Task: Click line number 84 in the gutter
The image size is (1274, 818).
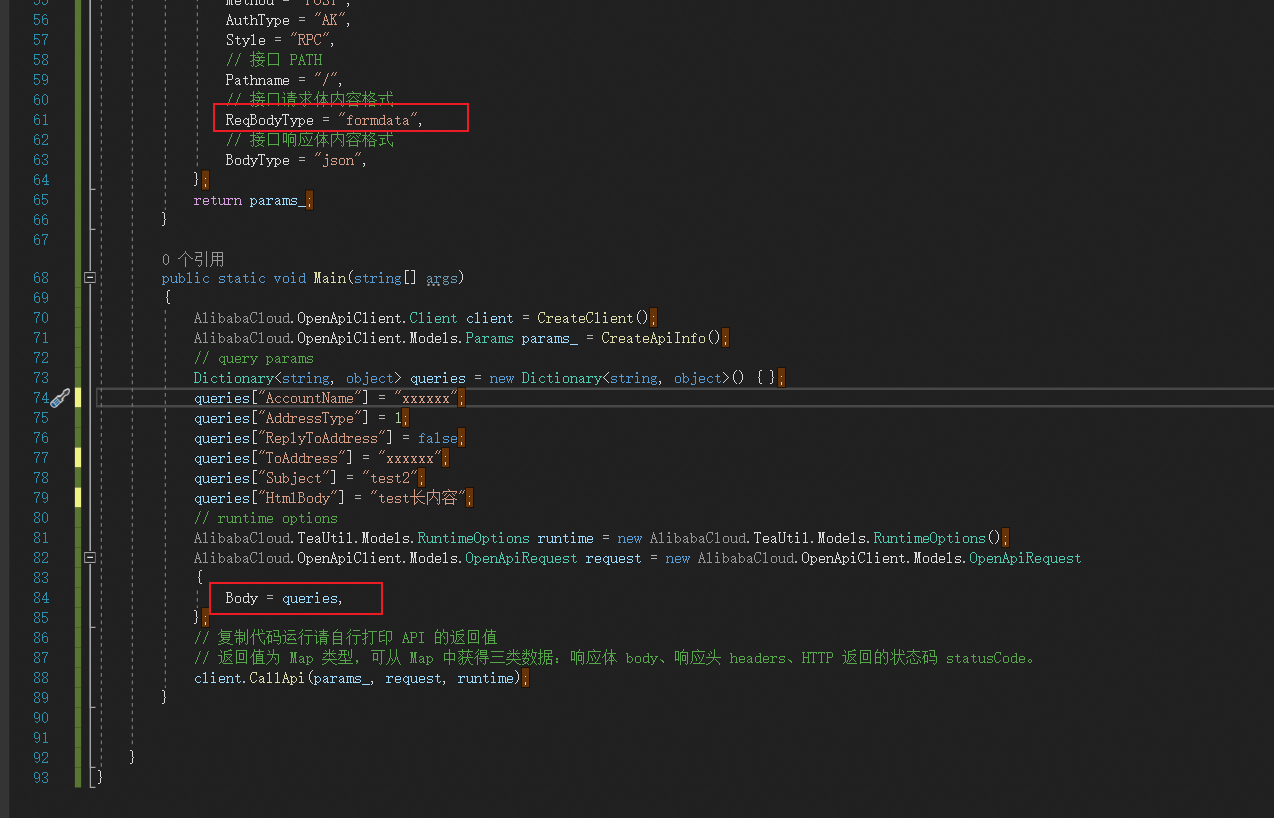Action: point(40,598)
